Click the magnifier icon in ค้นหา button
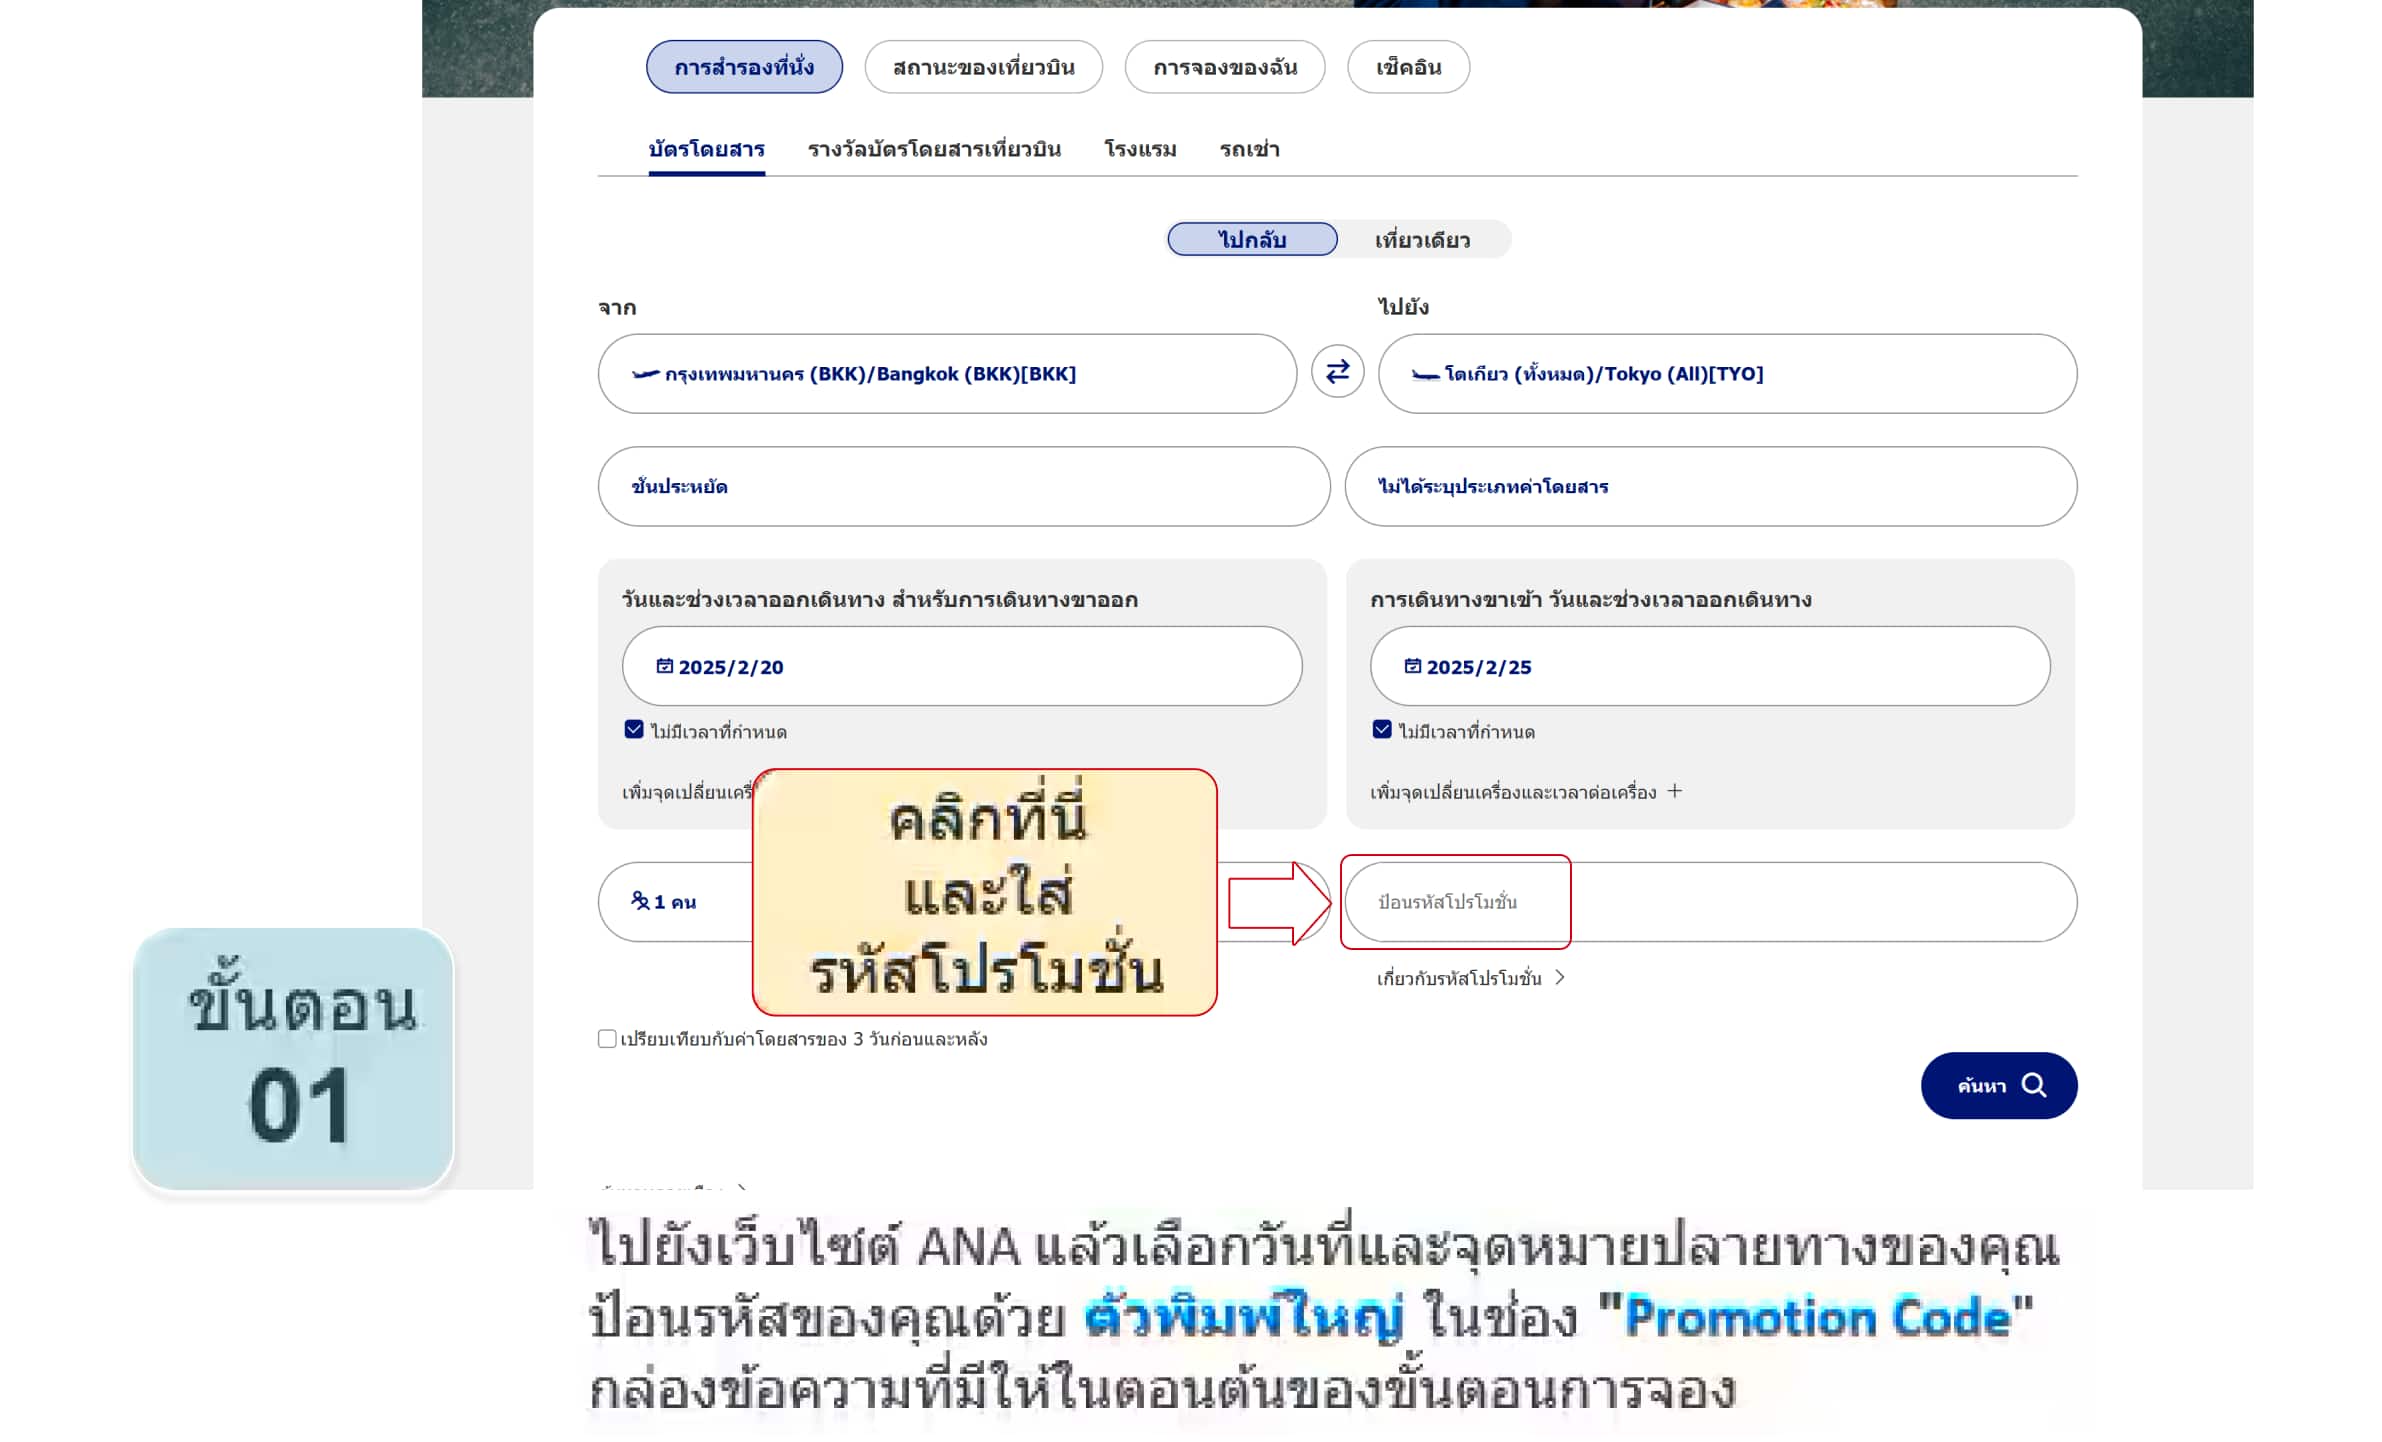Image resolution: width=2382 pixels, height=1442 pixels. pyautogui.click(x=2034, y=1085)
